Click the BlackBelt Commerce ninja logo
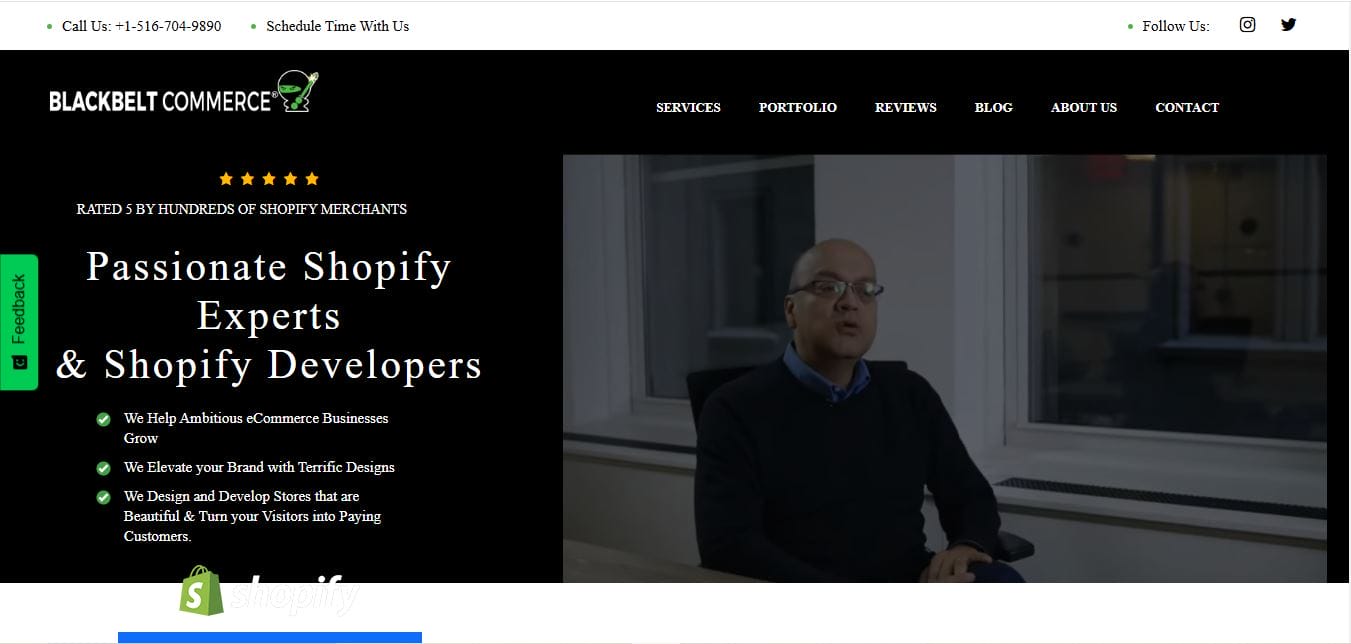Viewport: 1351px width, 644px height. 184,92
